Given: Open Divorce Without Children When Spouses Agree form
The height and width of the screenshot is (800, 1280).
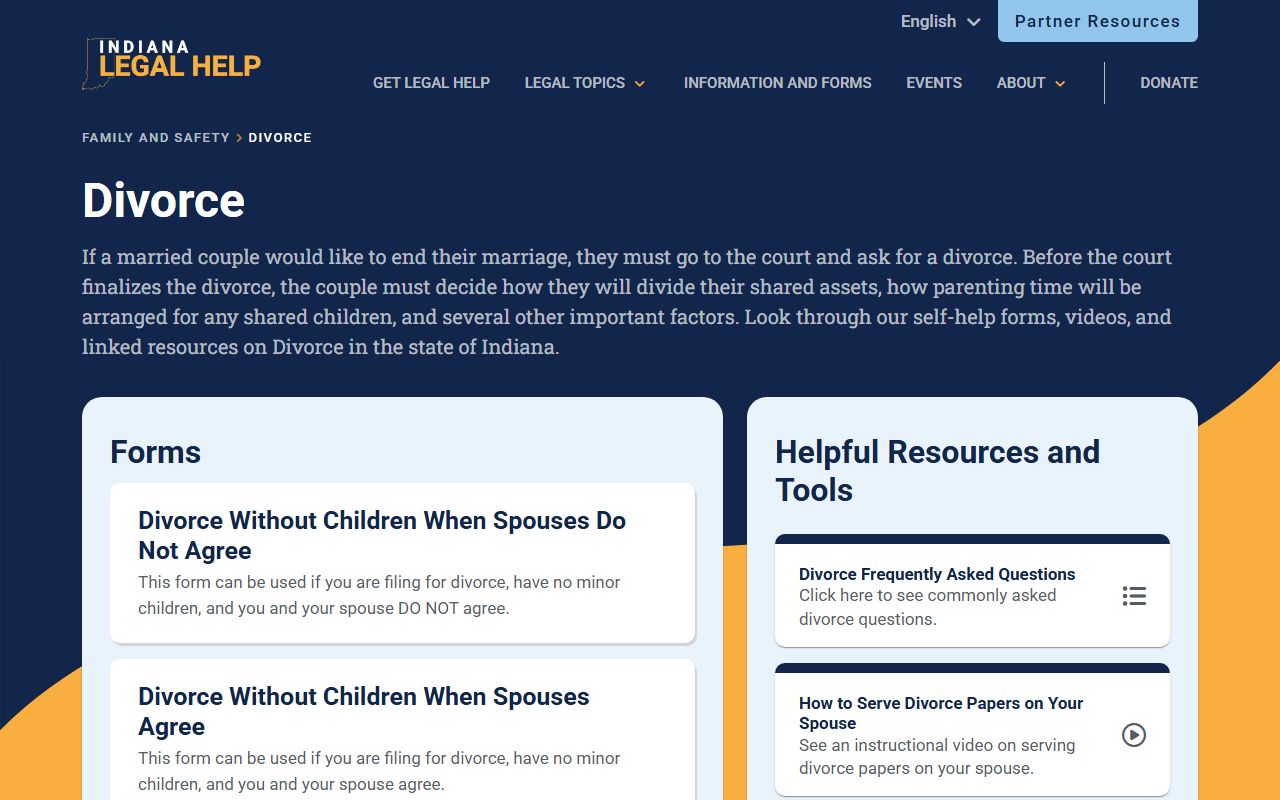Looking at the screenshot, I should (x=402, y=730).
